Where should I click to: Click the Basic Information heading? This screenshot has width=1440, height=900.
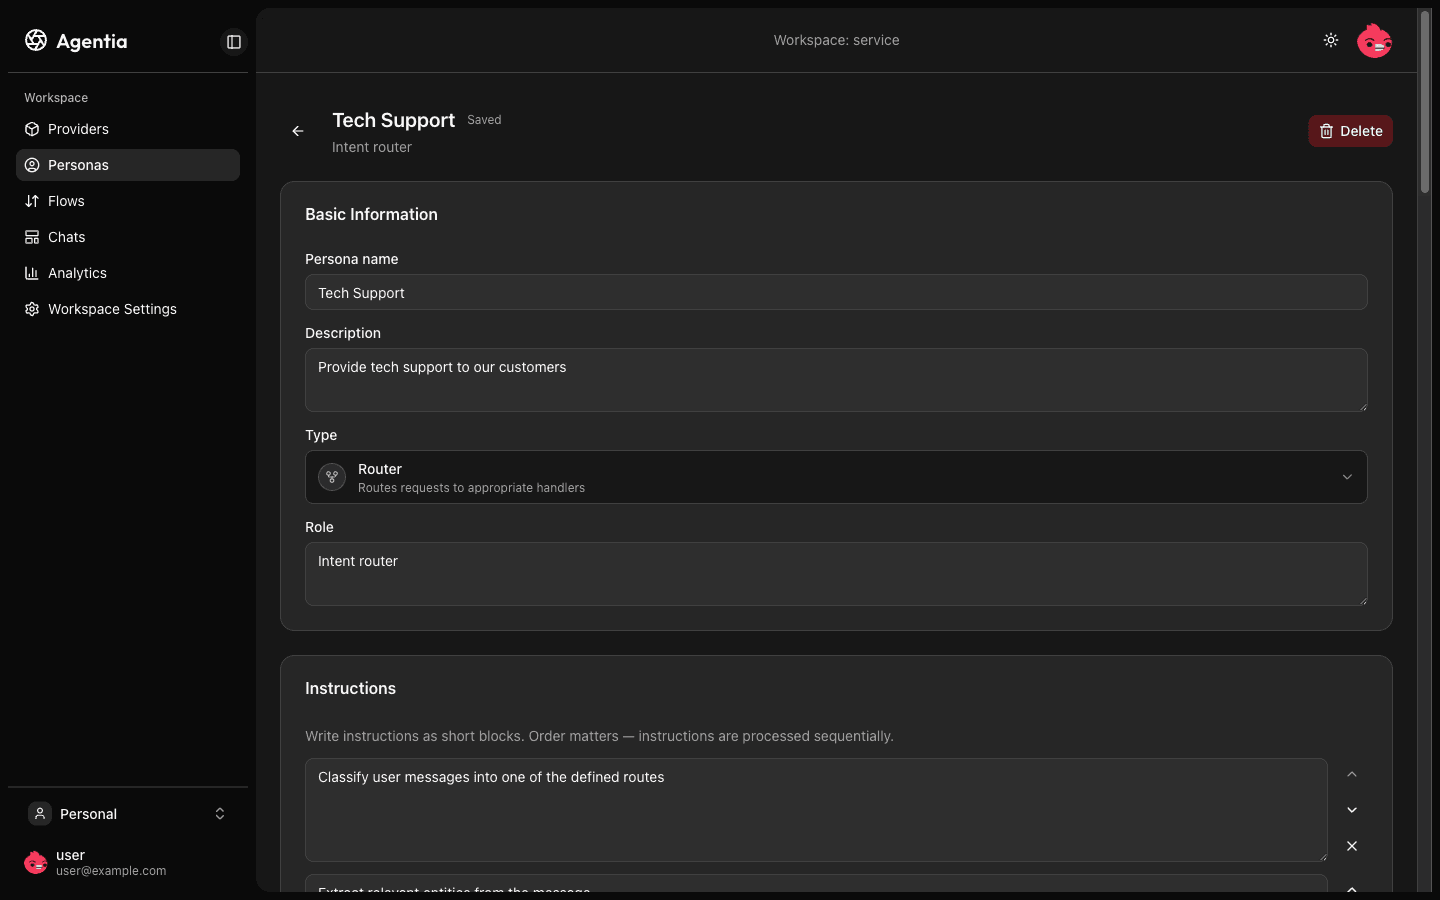click(371, 214)
